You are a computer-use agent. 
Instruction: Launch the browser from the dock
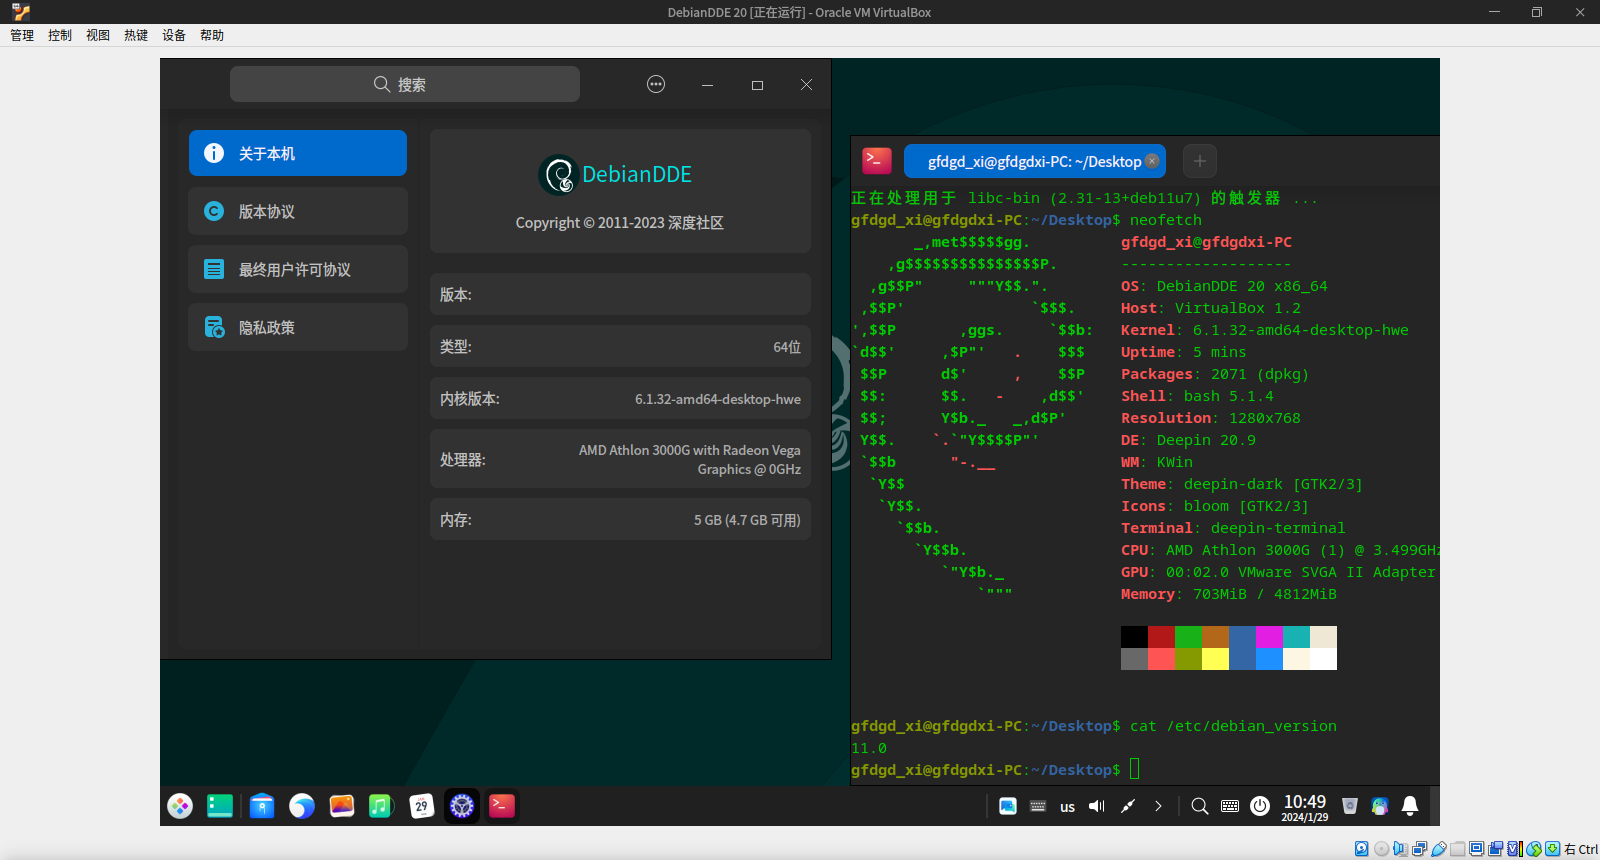pyautogui.click(x=302, y=806)
